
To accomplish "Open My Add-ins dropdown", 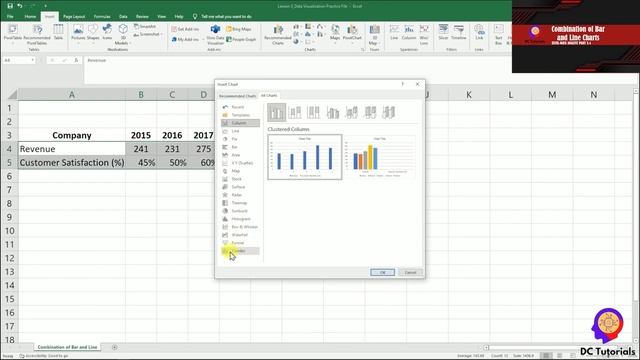I will coord(187,39).
